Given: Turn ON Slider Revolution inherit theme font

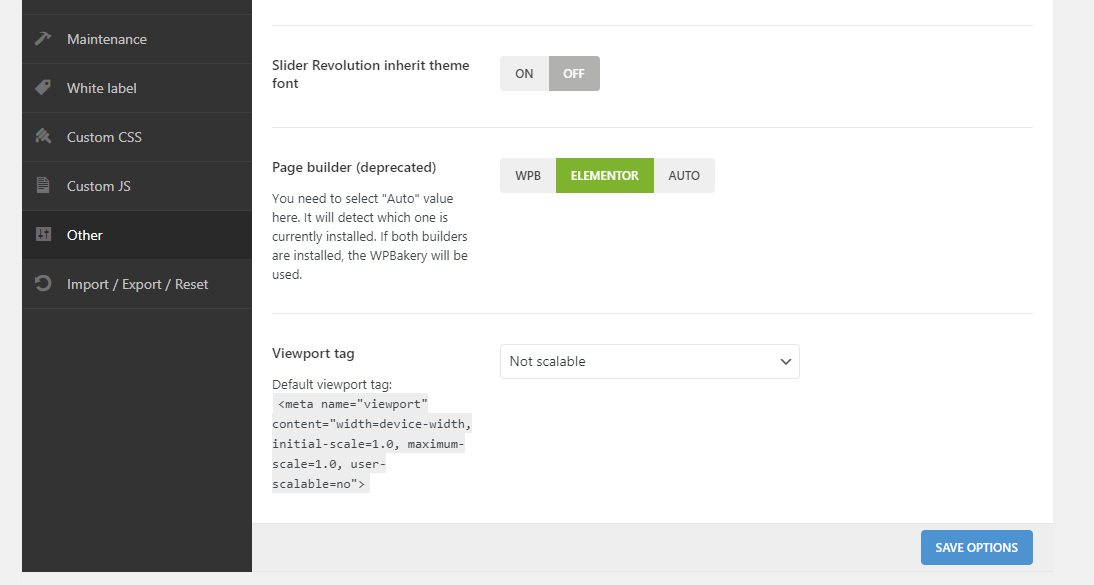Looking at the screenshot, I should click(x=524, y=74).
